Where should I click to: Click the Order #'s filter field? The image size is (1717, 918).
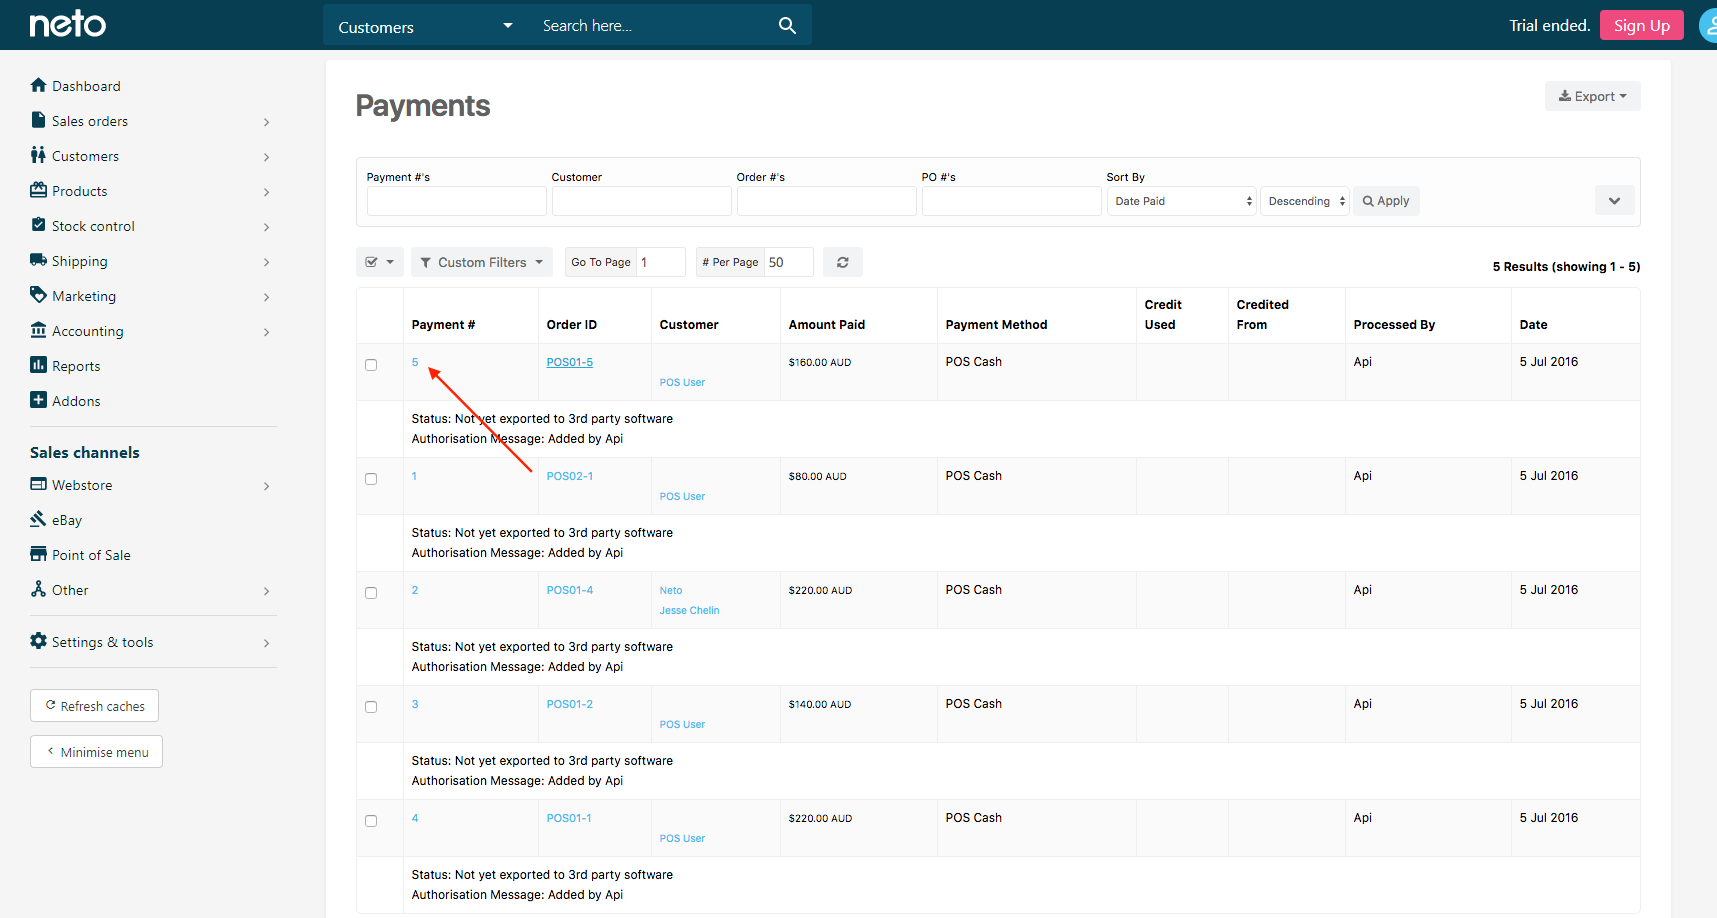coord(826,201)
